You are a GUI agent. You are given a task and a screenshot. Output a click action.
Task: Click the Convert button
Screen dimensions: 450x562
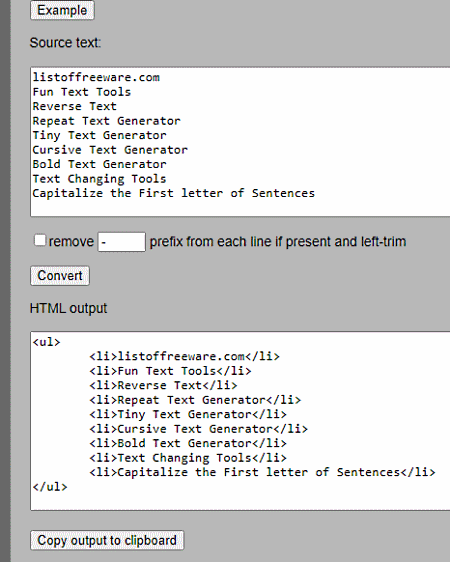(60, 276)
